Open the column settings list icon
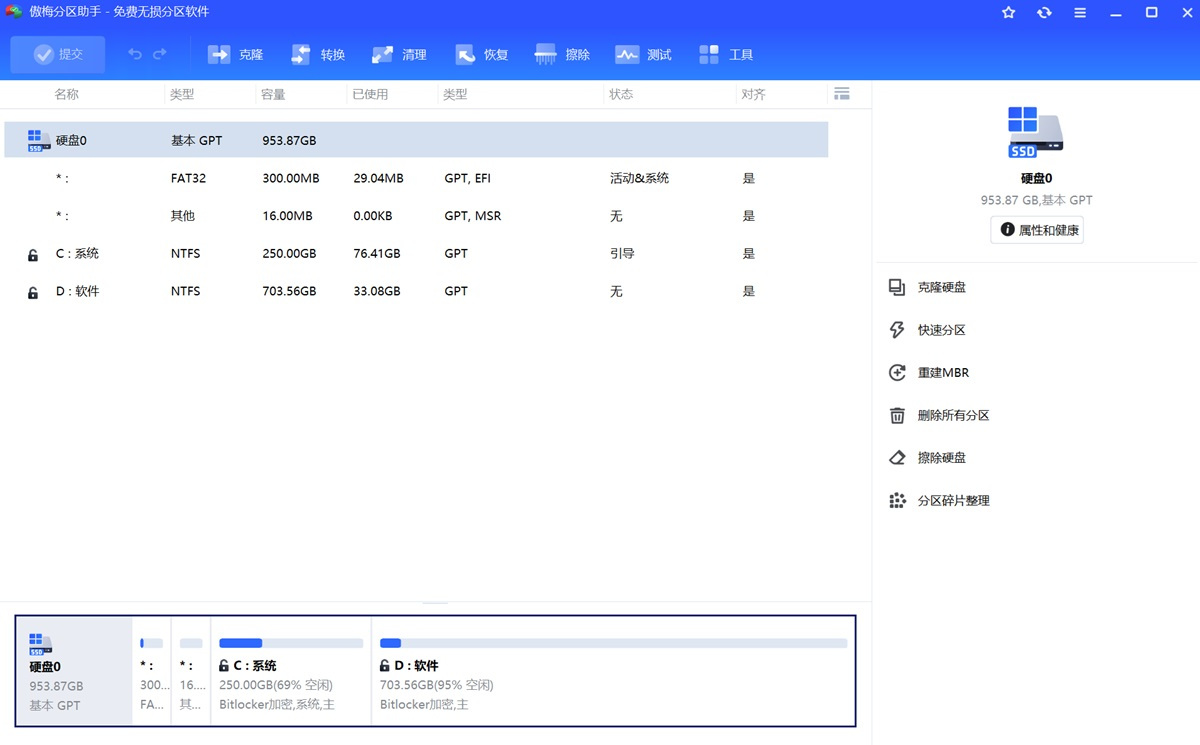The width and height of the screenshot is (1200, 745). click(x=841, y=94)
